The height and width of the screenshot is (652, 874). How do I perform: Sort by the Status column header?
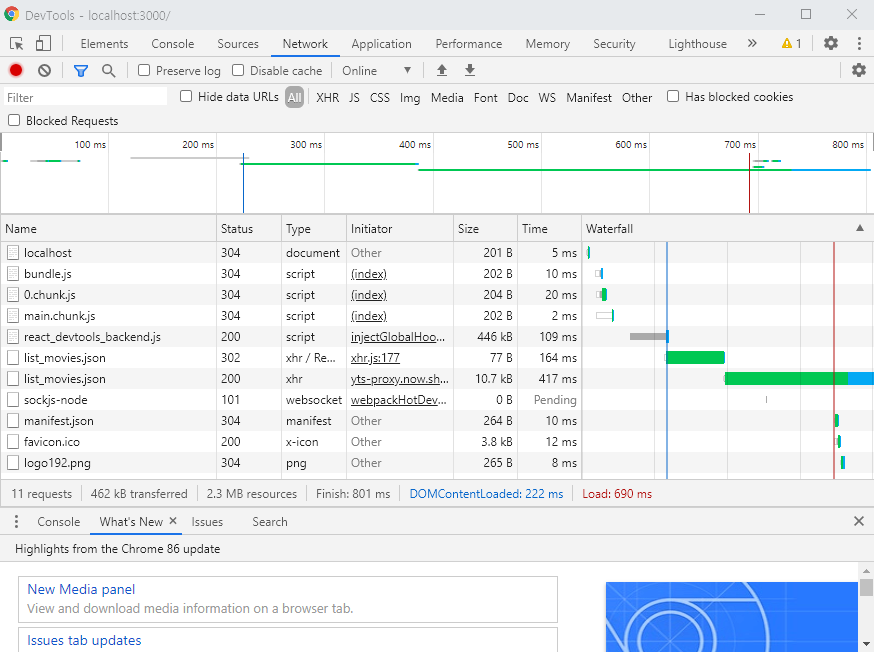(249, 228)
